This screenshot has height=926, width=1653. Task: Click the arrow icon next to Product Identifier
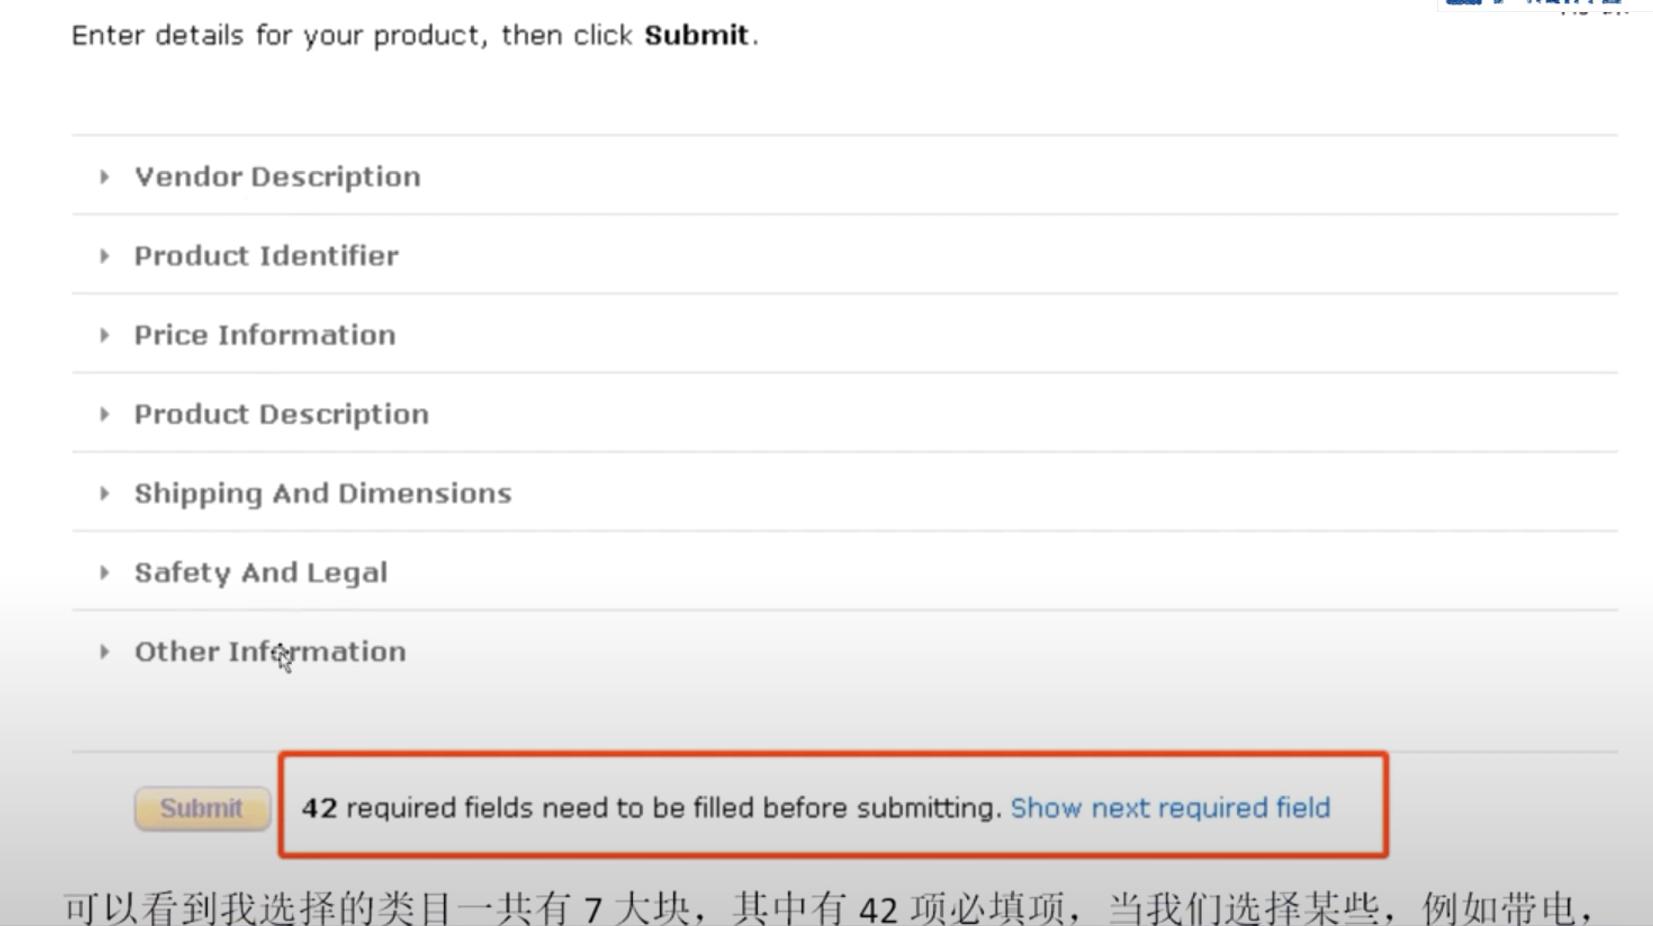tap(106, 256)
